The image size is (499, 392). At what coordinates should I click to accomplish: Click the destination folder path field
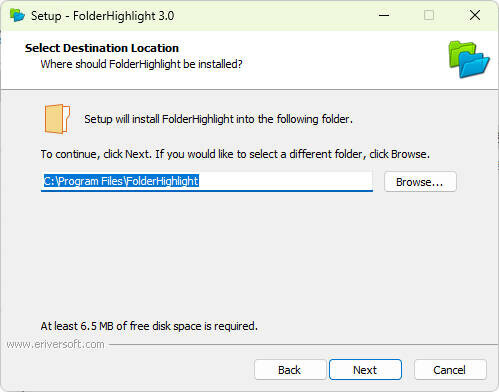pyautogui.click(x=207, y=181)
